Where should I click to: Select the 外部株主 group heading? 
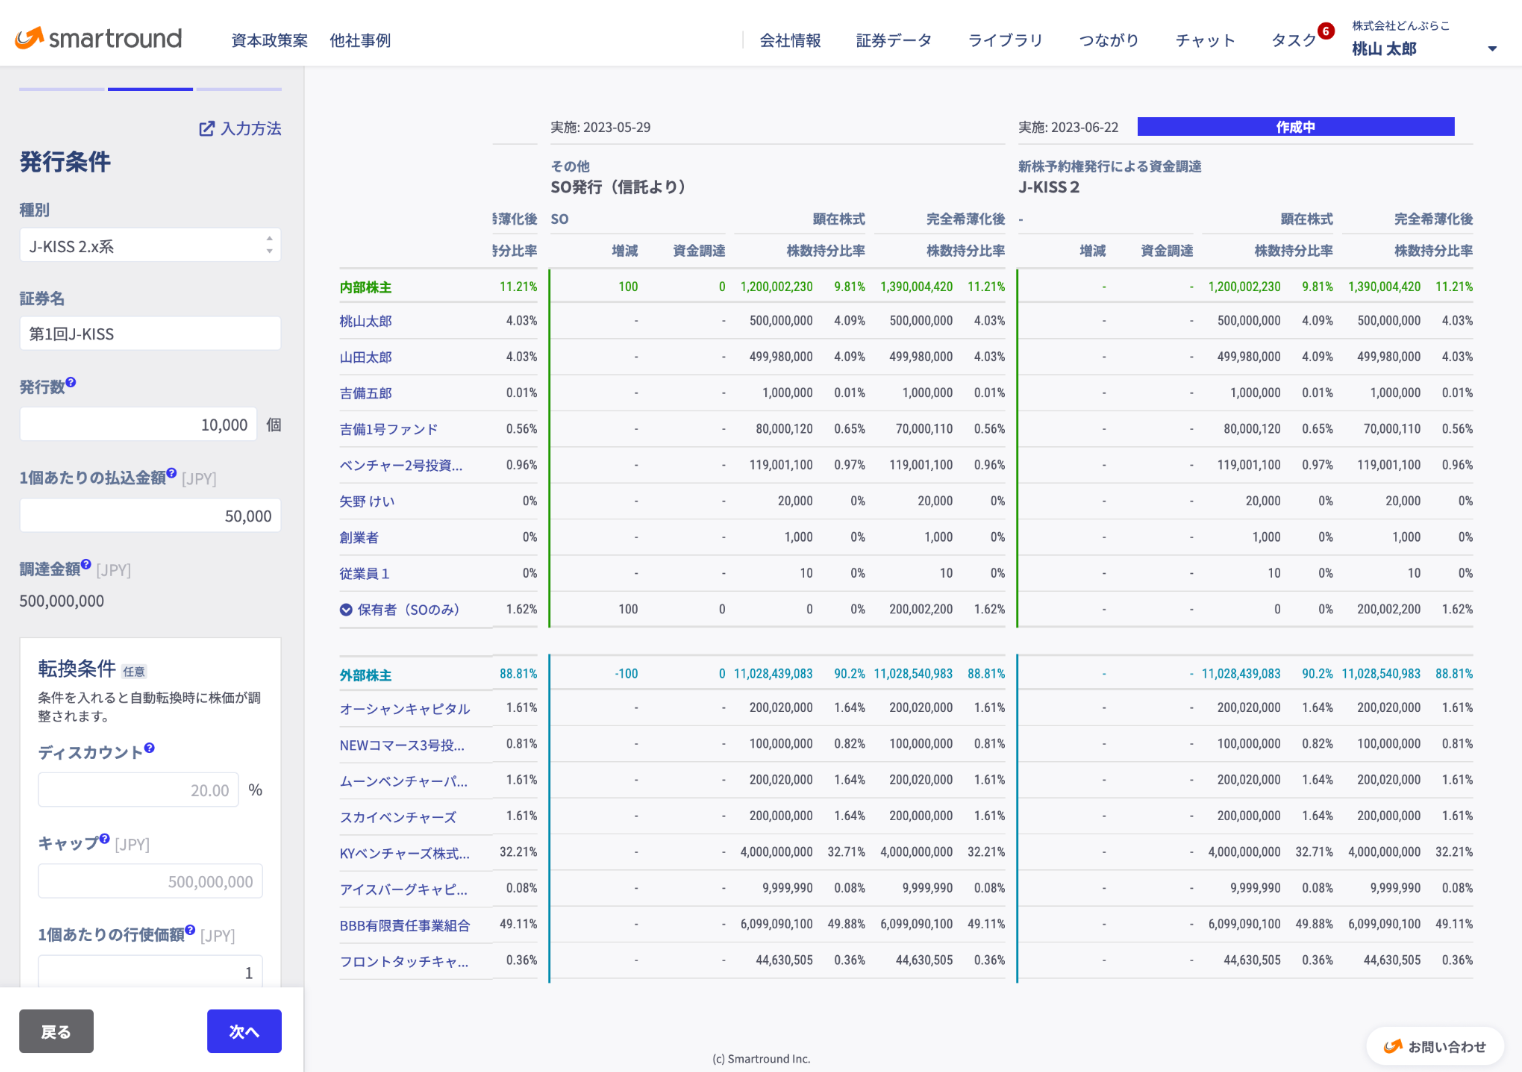coord(366,676)
